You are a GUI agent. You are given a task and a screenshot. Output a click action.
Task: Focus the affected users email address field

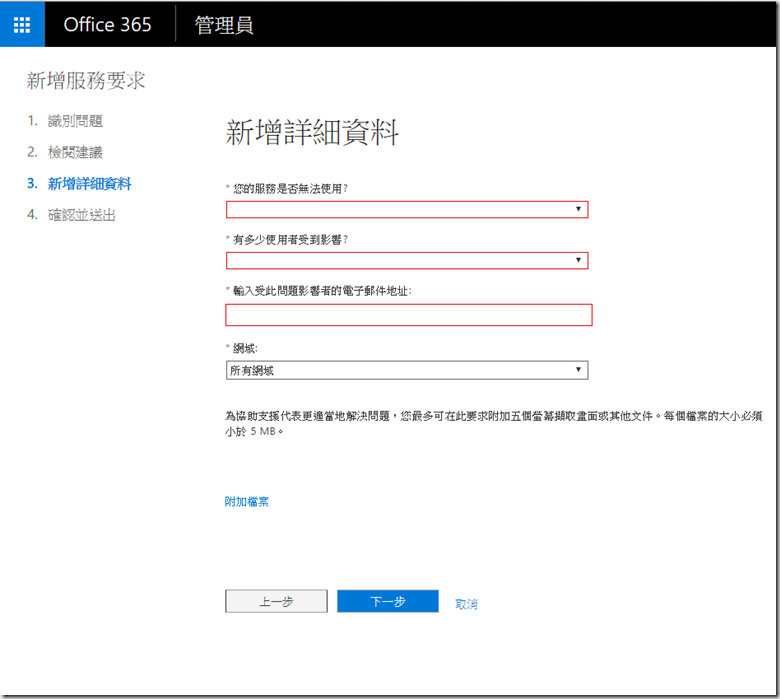pos(408,315)
